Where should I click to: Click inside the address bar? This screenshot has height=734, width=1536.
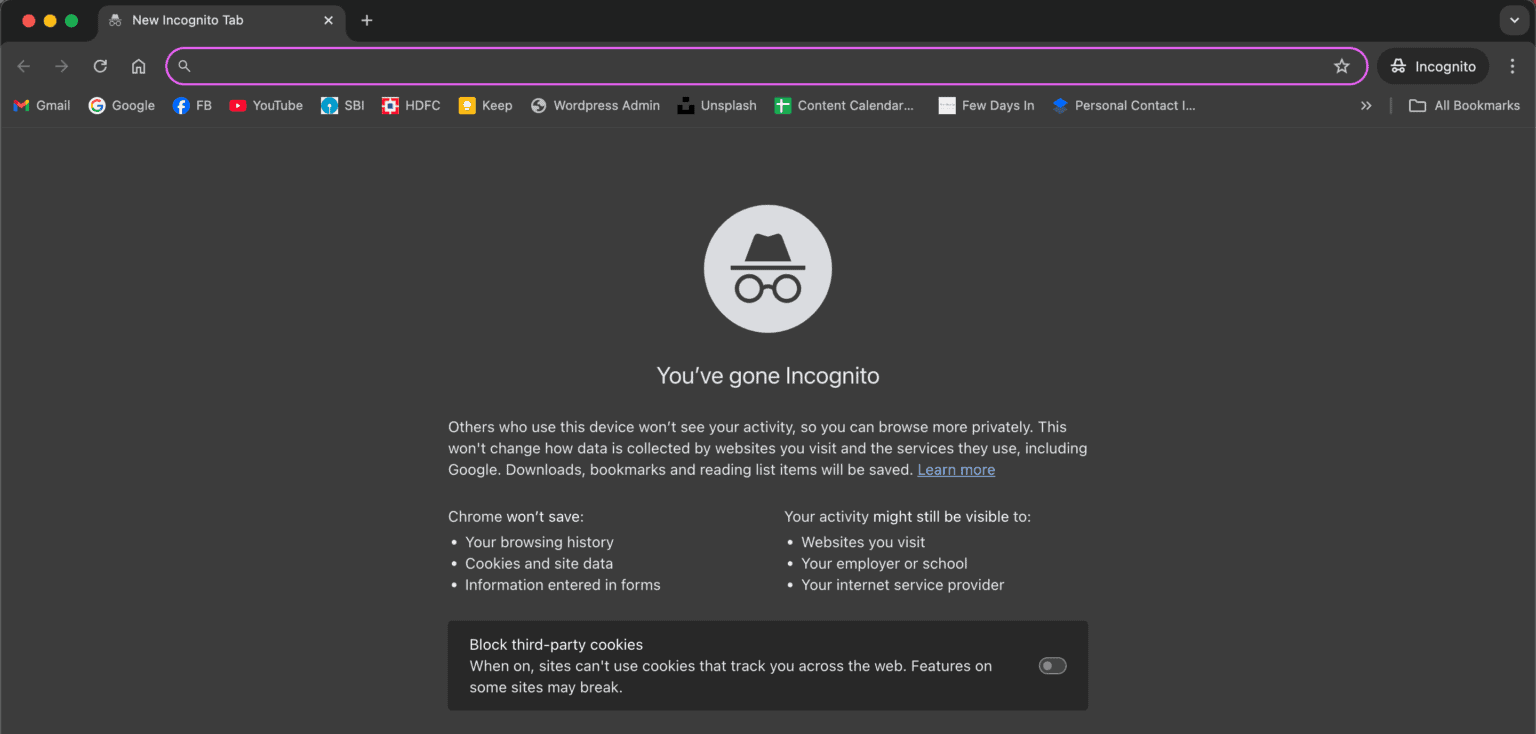click(700, 66)
